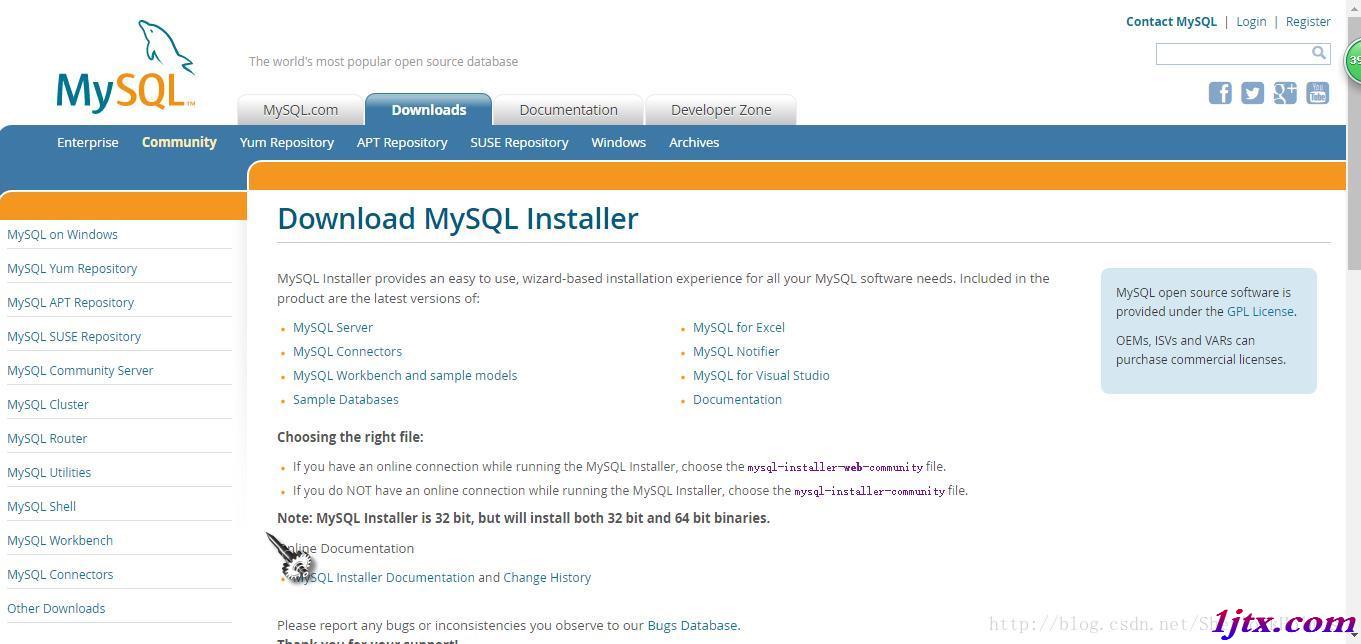Open MySQL Cluster in the sidebar
The width and height of the screenshot is (1361, 644).
48,404
